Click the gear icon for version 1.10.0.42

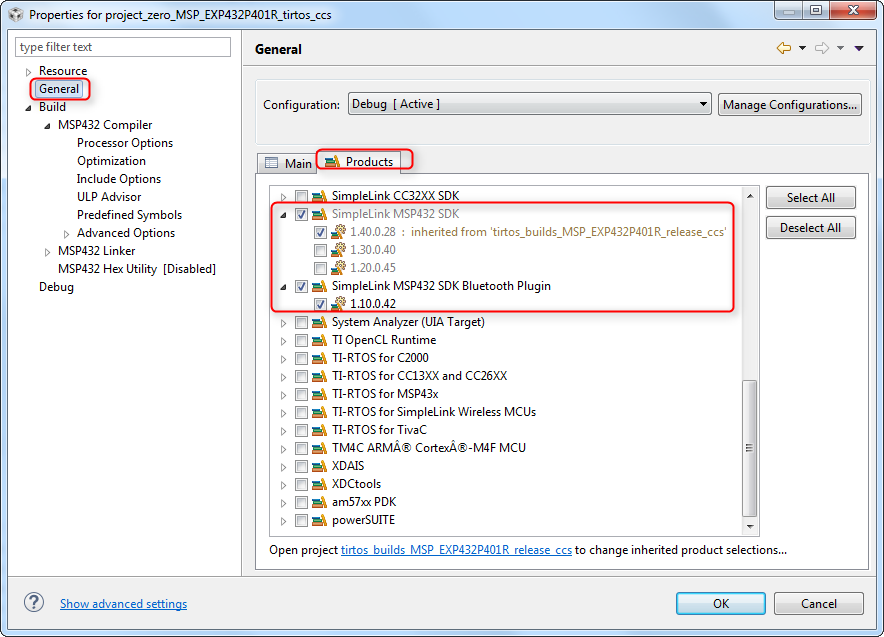[x=338, y=304]
